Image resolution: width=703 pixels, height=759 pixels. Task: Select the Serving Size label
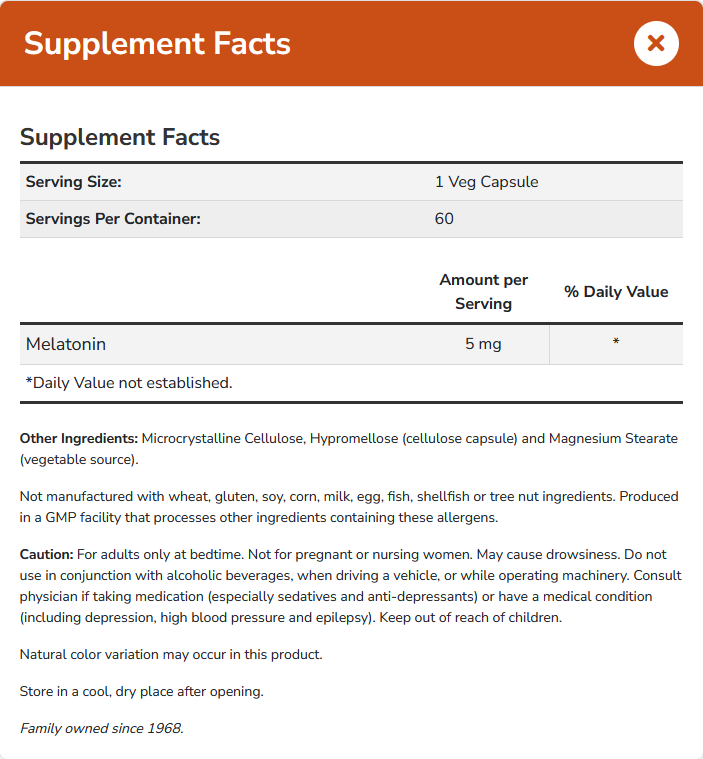74,182
